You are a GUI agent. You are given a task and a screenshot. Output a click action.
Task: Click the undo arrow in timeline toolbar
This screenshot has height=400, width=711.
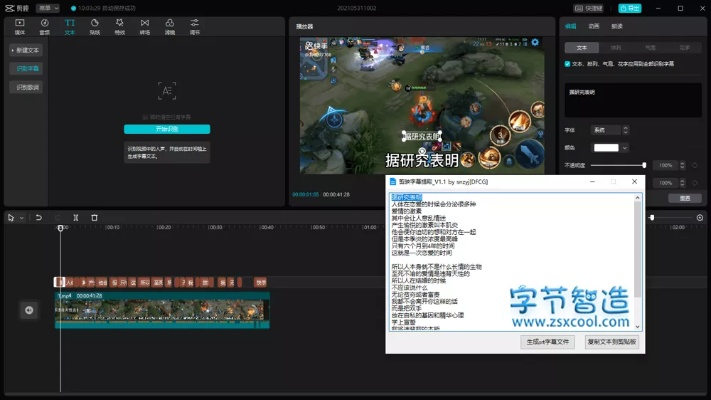point(39,217)
